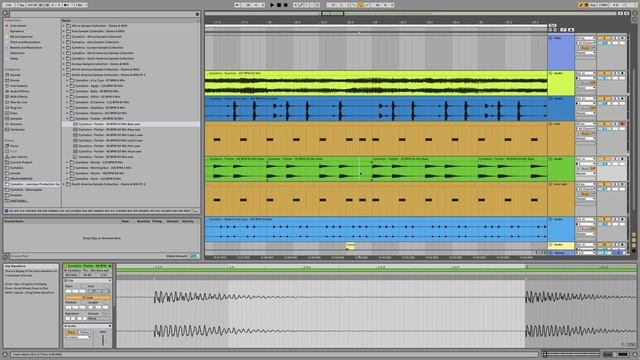Image resolution: width=640 pixels, height=360 pixels.
Task: Start playback with the Play button
Action: [272, 5]
